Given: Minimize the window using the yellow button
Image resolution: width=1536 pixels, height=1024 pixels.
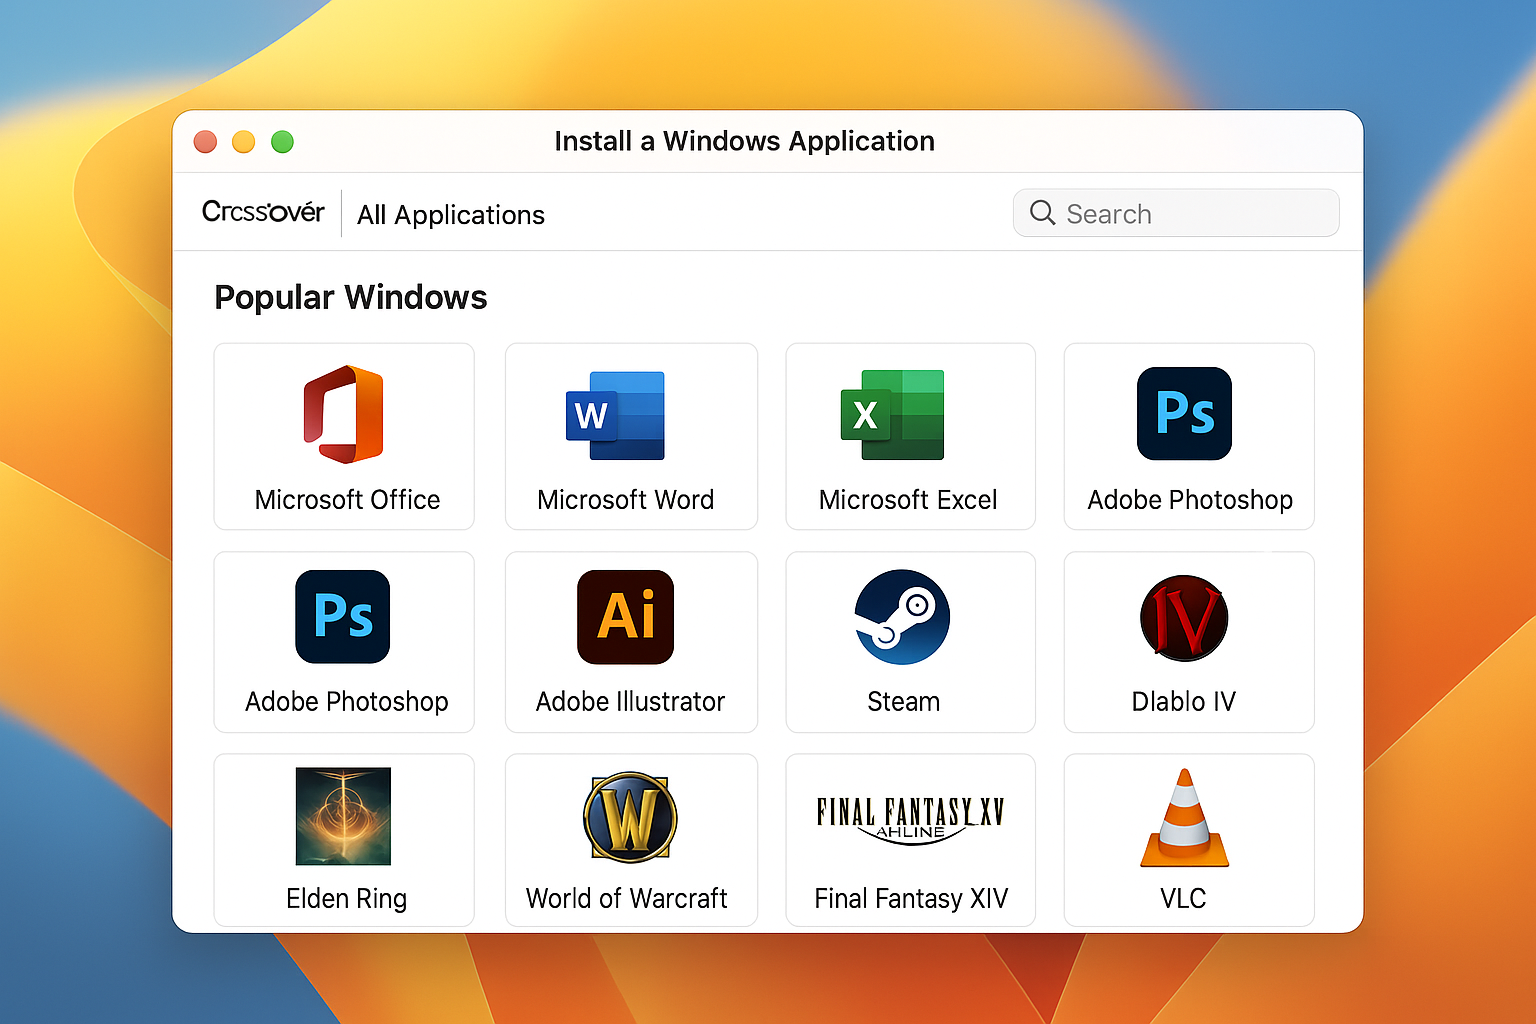Looking at the screenshot, I should [x=244, y=142].
